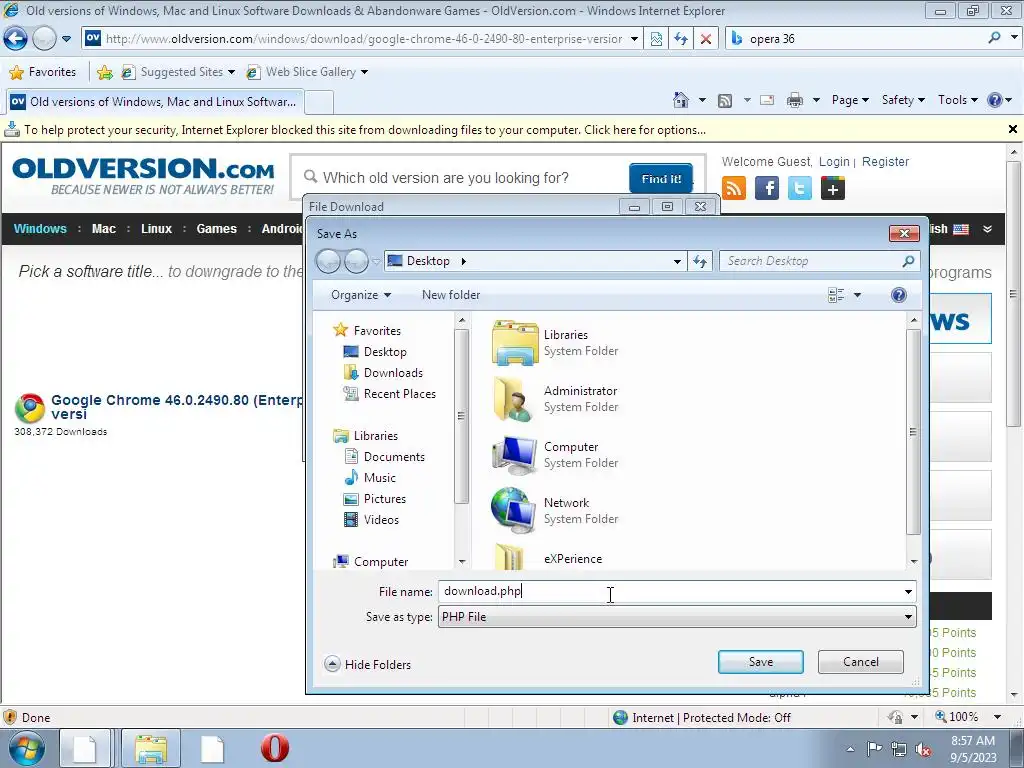This screenshot has width=1024, height=768.
Task: Open the Favorites star button
Action: click(43, 72)
